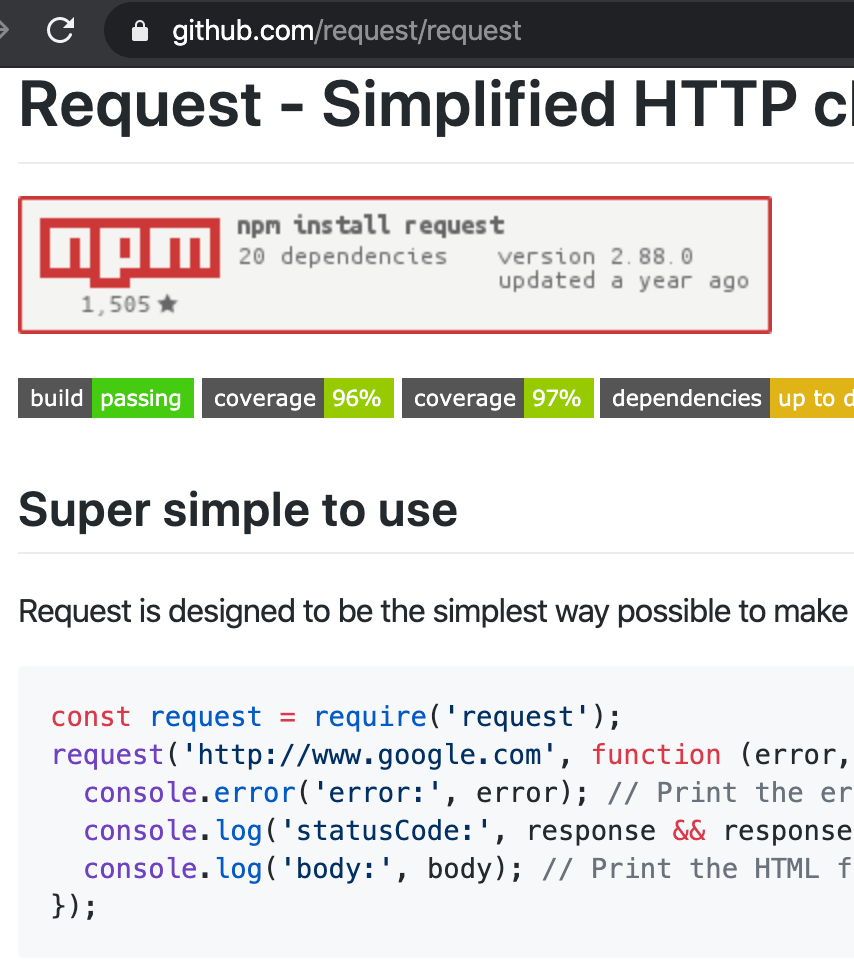This screenshot has height=962, width=854.
Task: Click the '1,505' star count on npm badge
Action: point(129,304)
